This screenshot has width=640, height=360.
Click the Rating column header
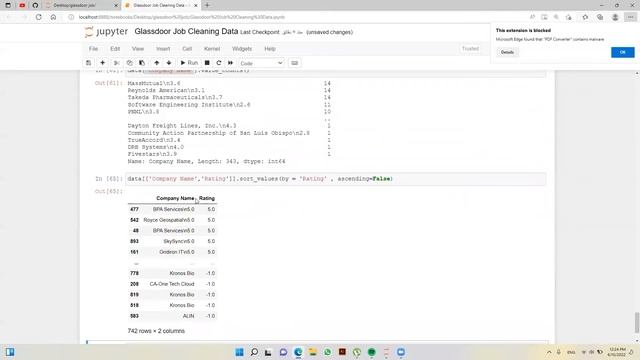207,198
